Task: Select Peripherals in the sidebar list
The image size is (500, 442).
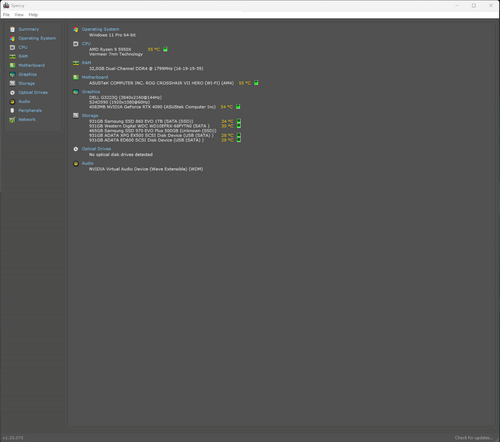Action: [30, 110]
